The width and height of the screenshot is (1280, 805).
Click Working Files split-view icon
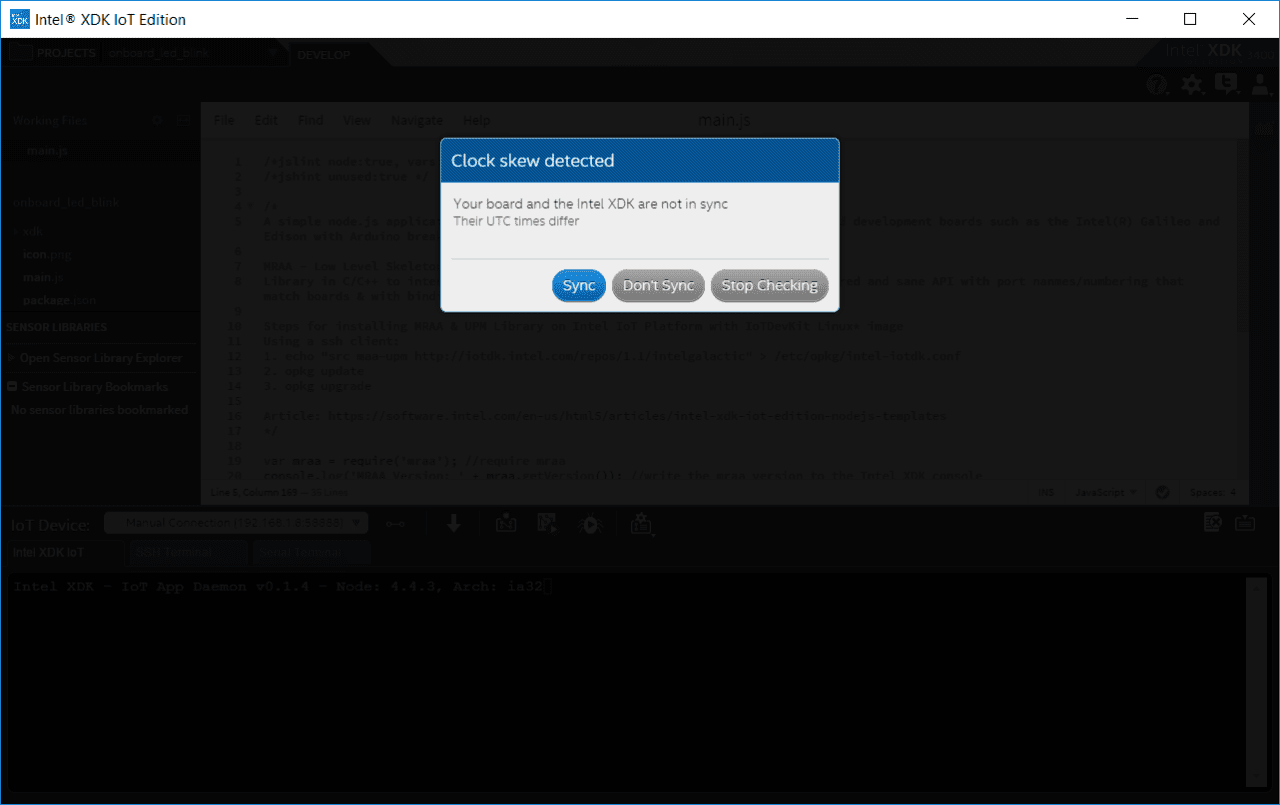(183, 120)
